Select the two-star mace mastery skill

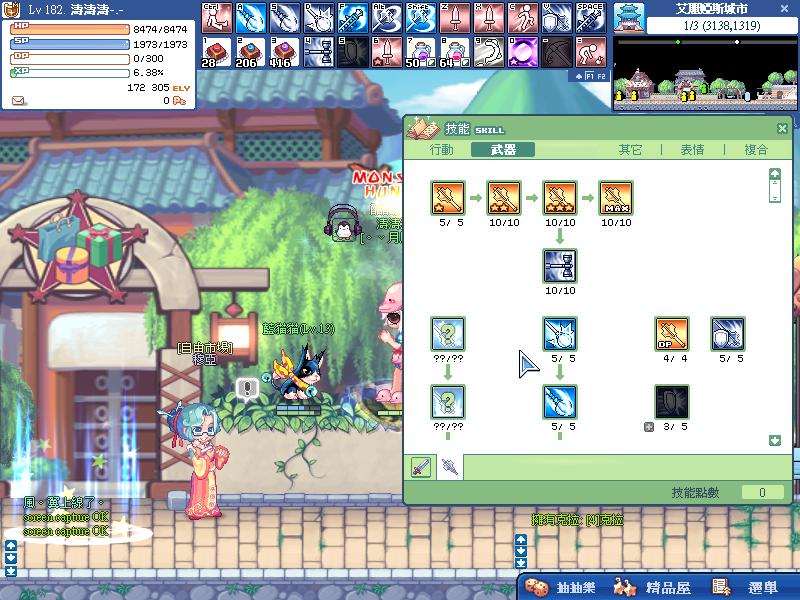click(504, 197)
